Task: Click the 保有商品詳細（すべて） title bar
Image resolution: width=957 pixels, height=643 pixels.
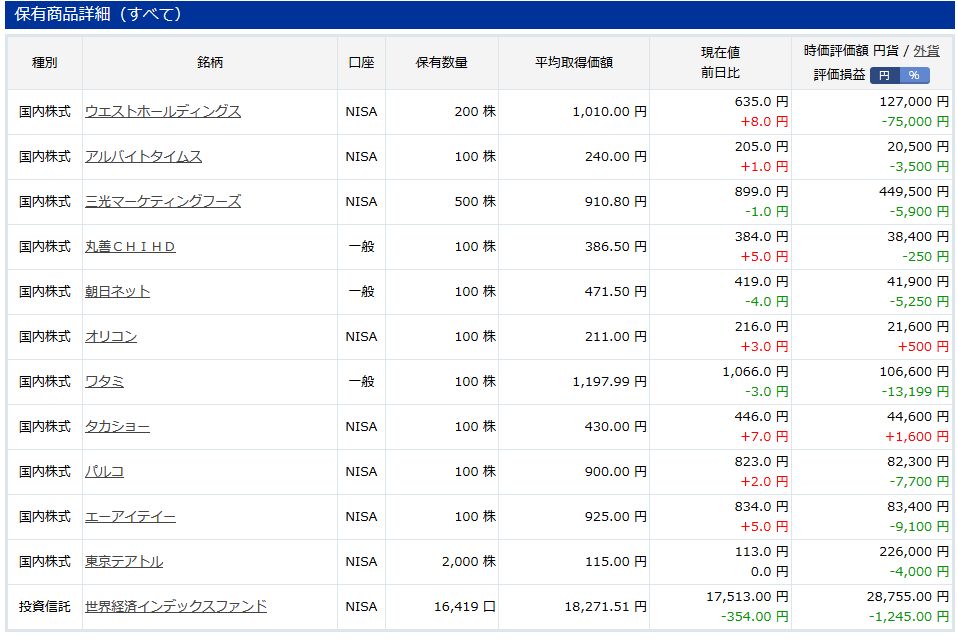Action: (480, 14)
